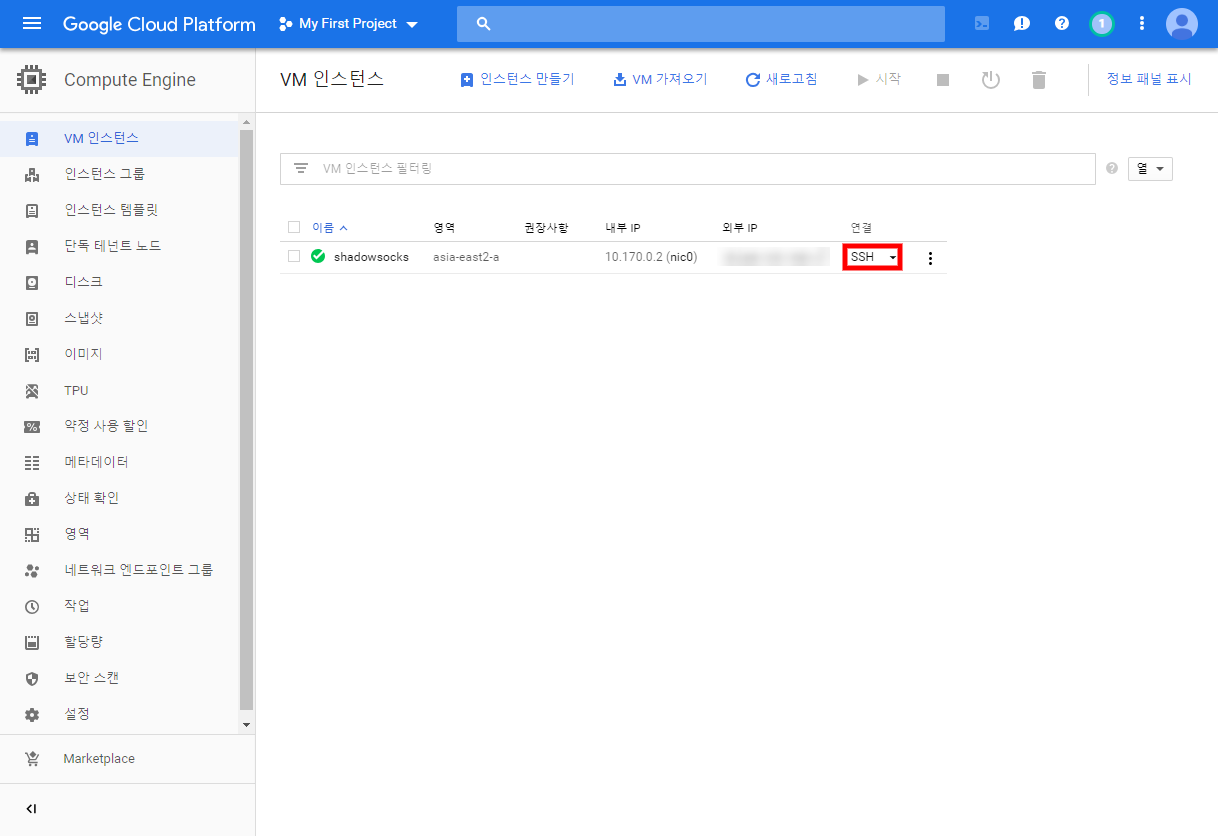
Task: Click the TPU icon in the sidebar
Action: [x=32, y=390]
